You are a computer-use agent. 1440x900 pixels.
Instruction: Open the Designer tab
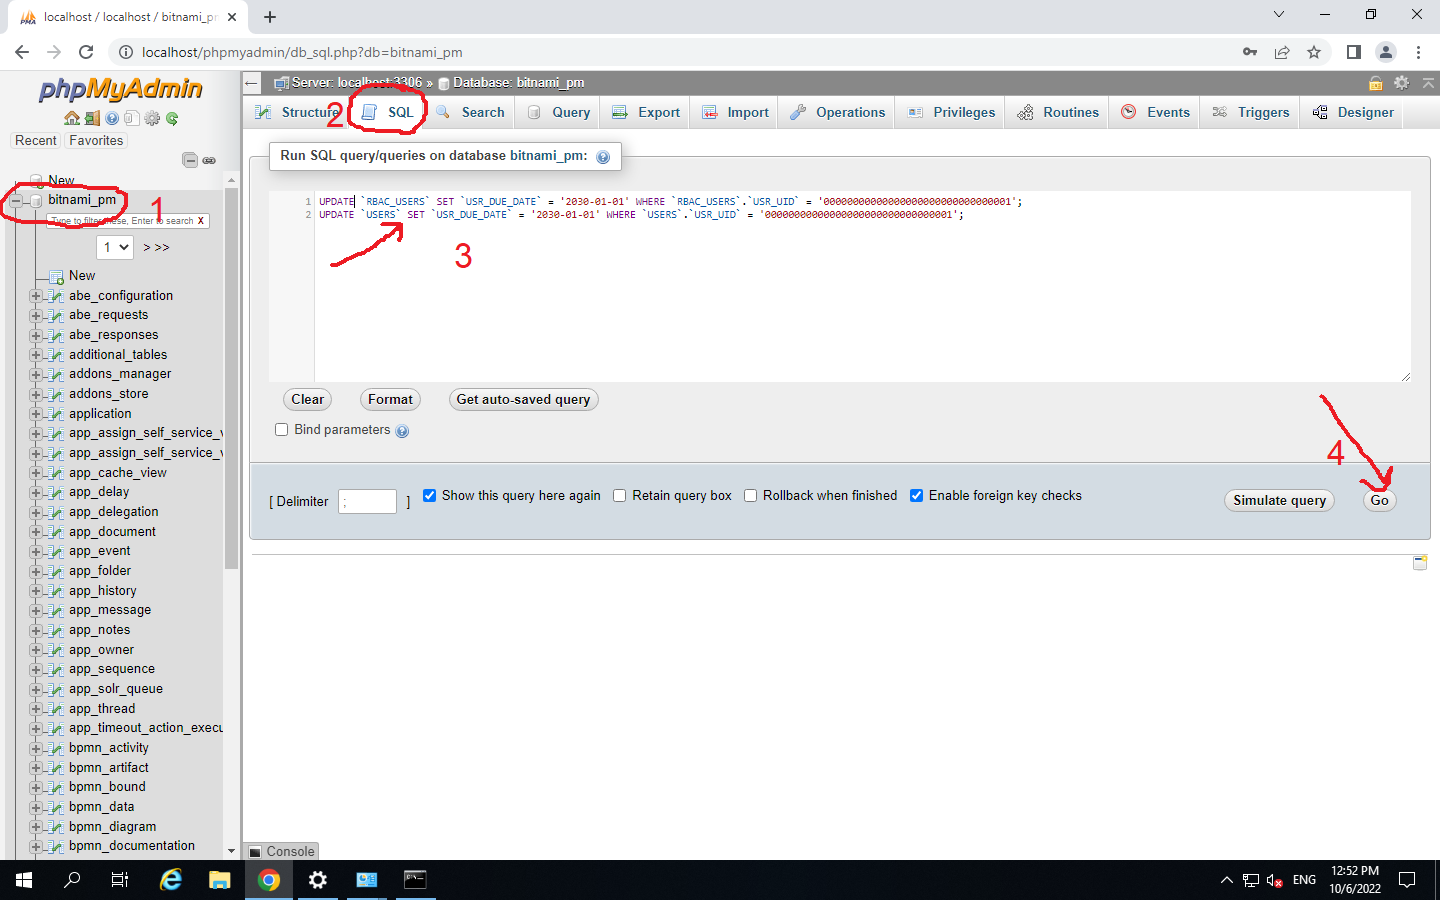(1353, 113)
